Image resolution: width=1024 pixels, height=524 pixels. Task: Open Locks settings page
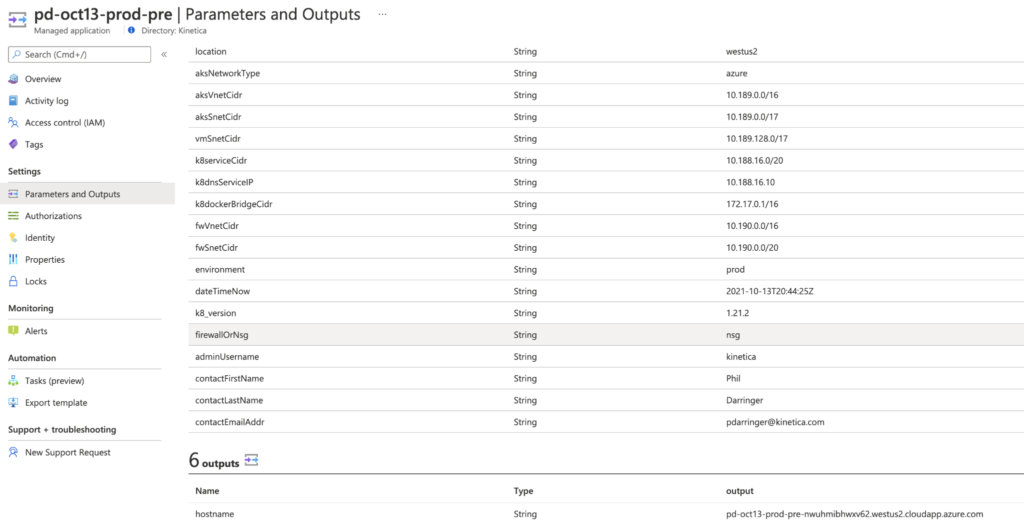[36, 281]
